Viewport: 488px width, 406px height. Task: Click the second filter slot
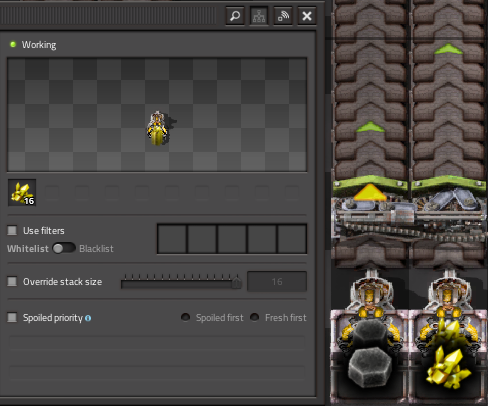point(202,239)
